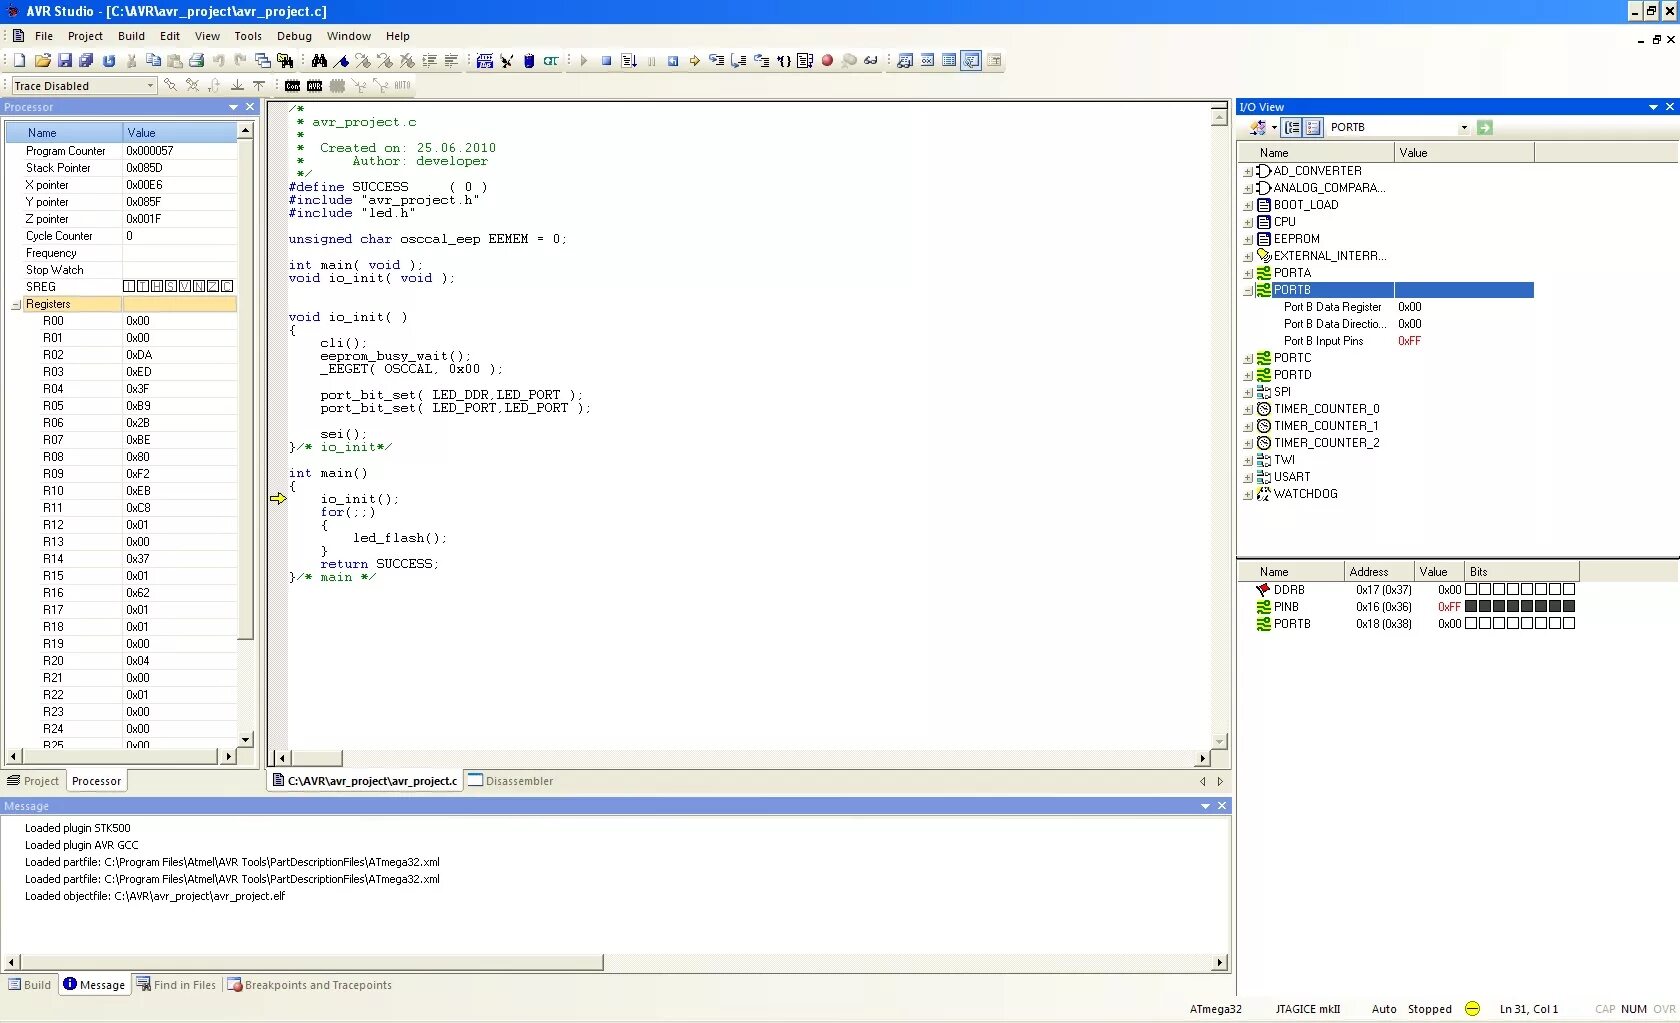1680x1023 pixels.
Task: Open the Trace Disabled dropdown
Action: point(150,86)
